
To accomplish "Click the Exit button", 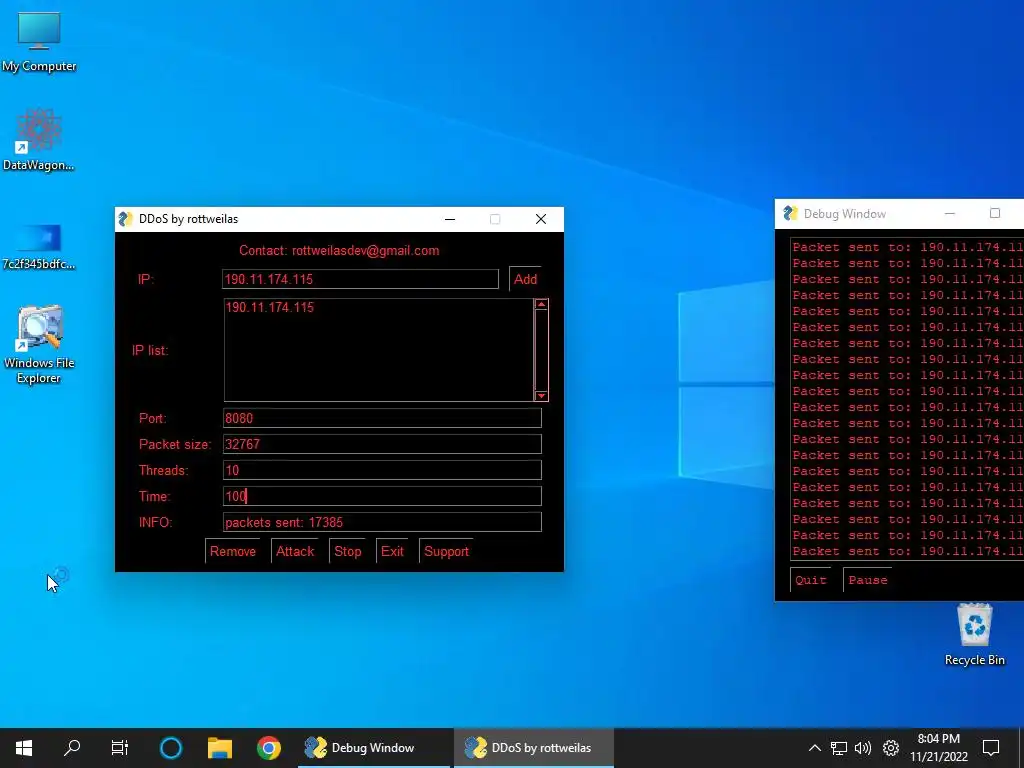I will 392,551.
